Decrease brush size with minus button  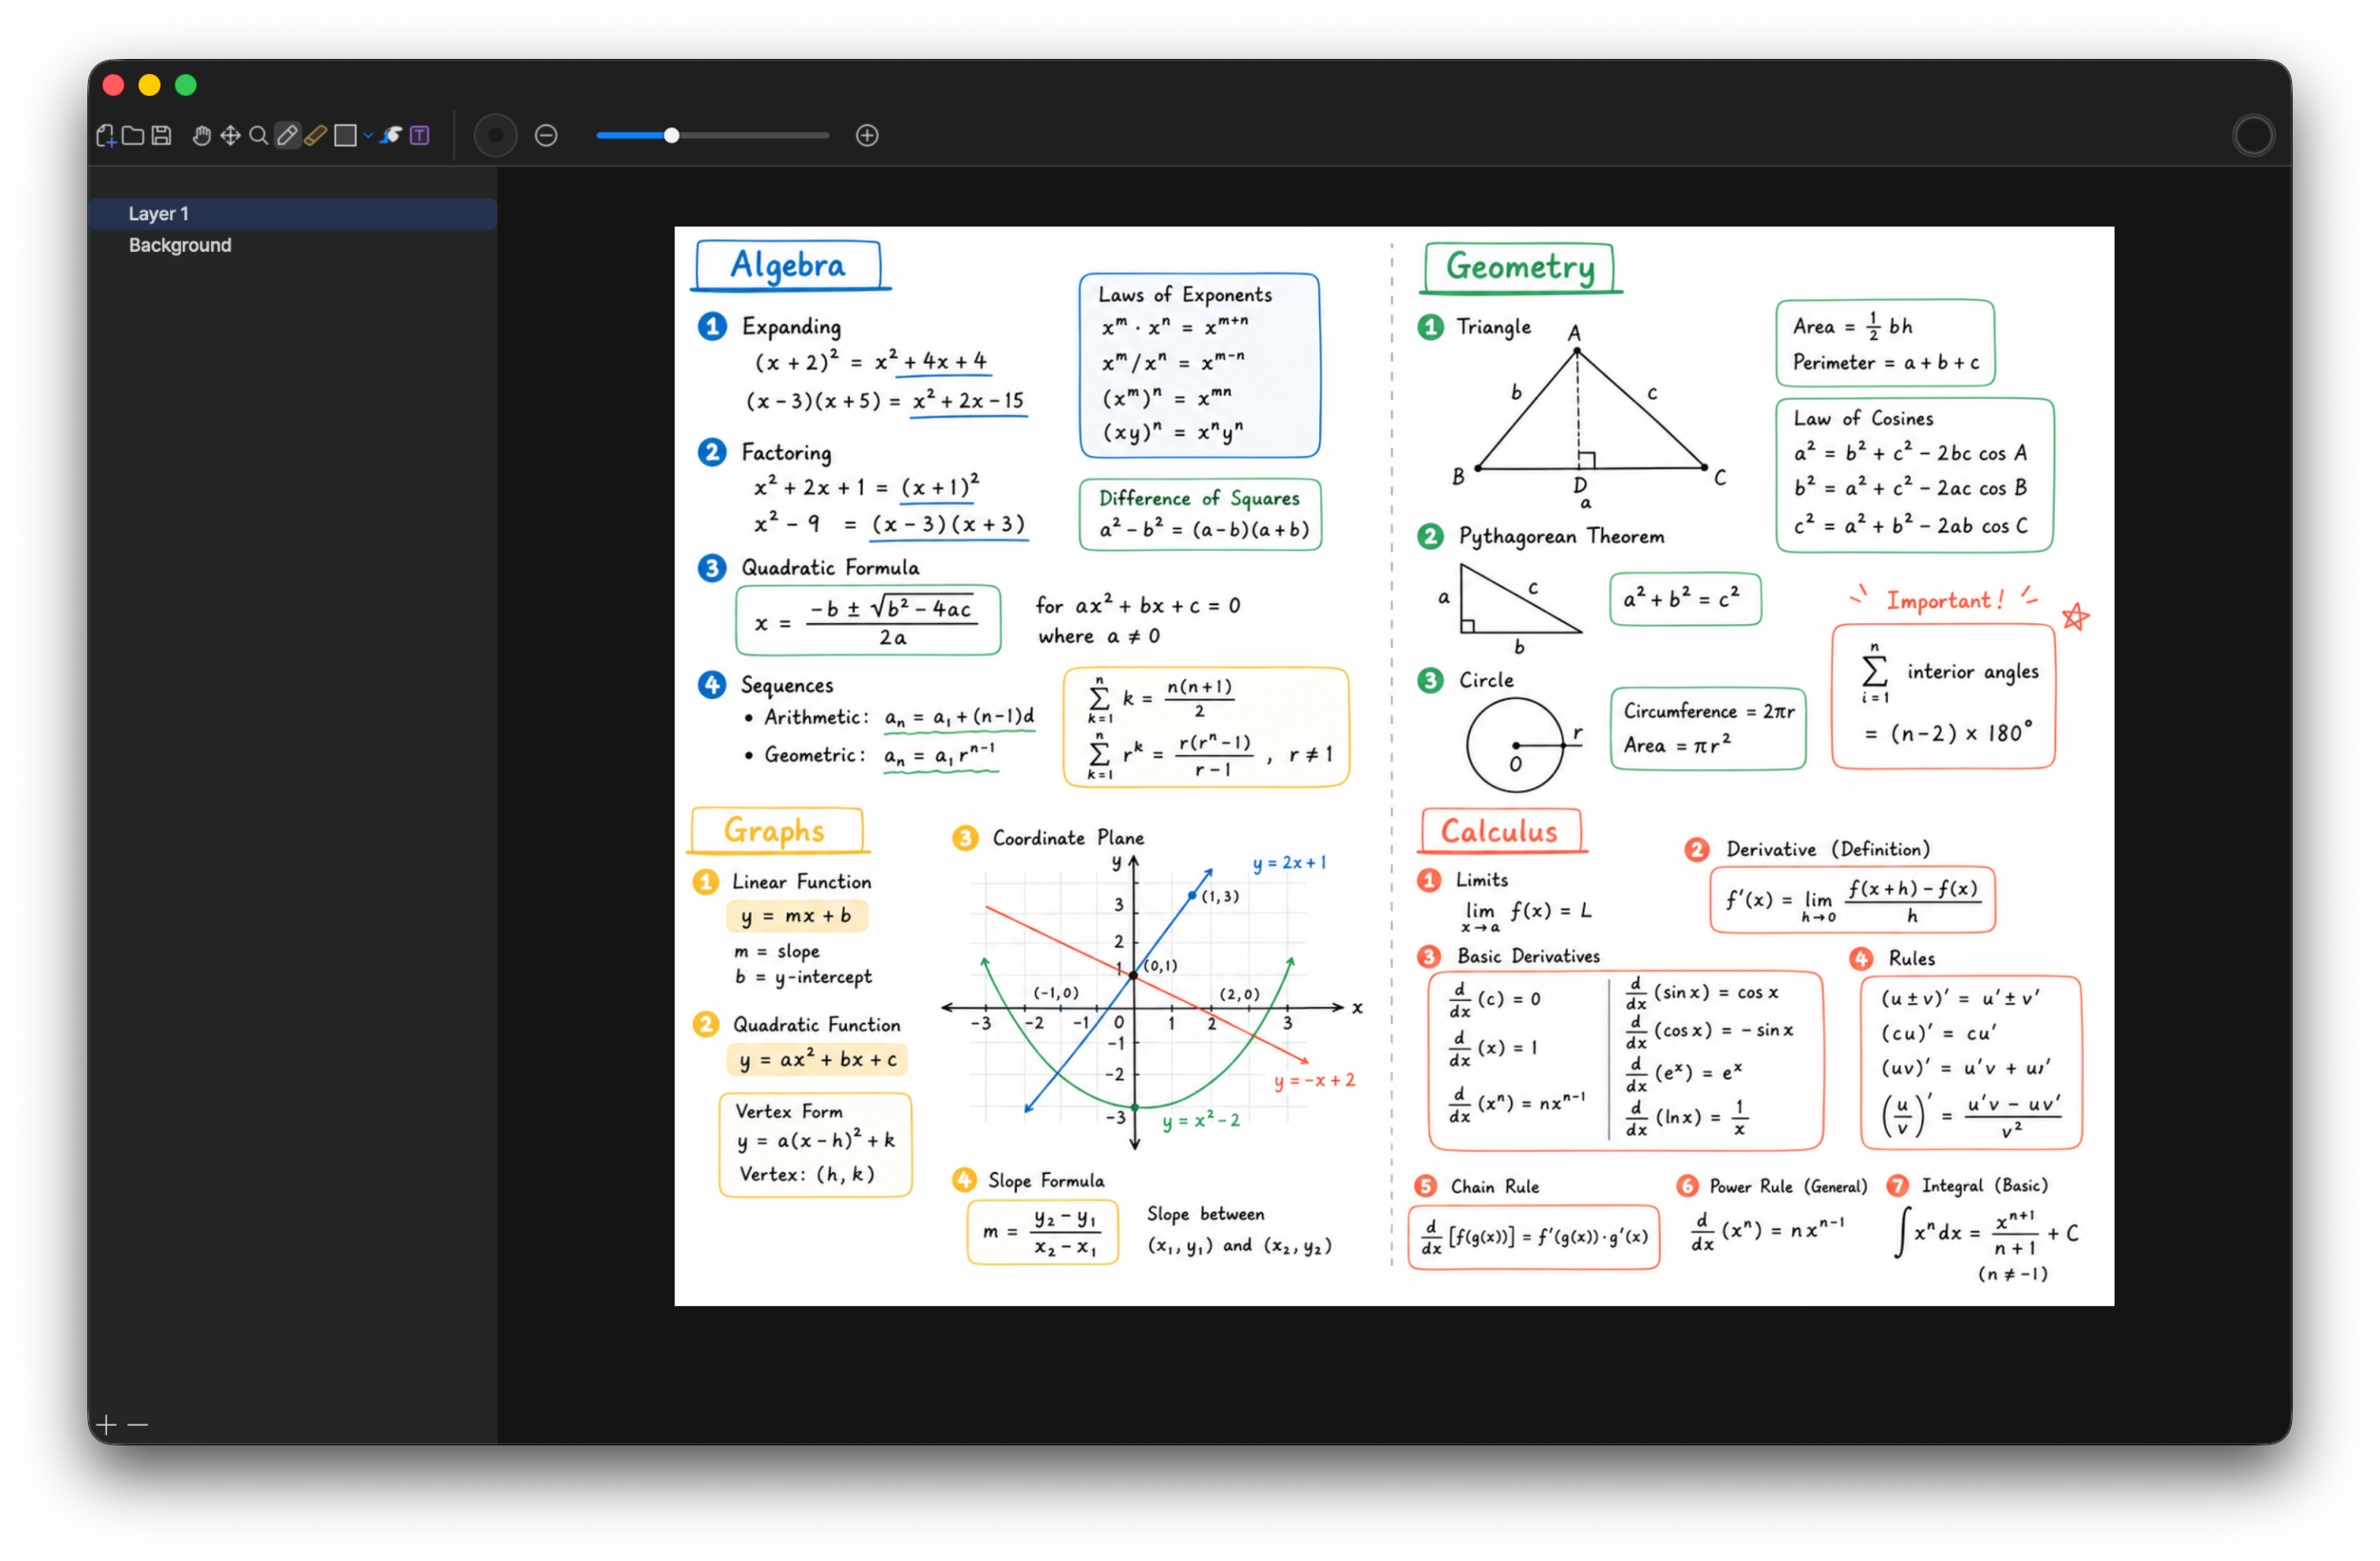546,136
